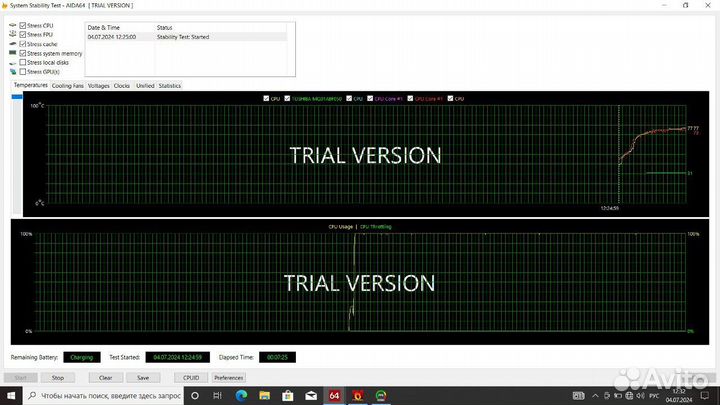Viewport: 720px width, 405px height.
Task: Open network settings from the tray globe icon
Action: [x=629, y=395]
